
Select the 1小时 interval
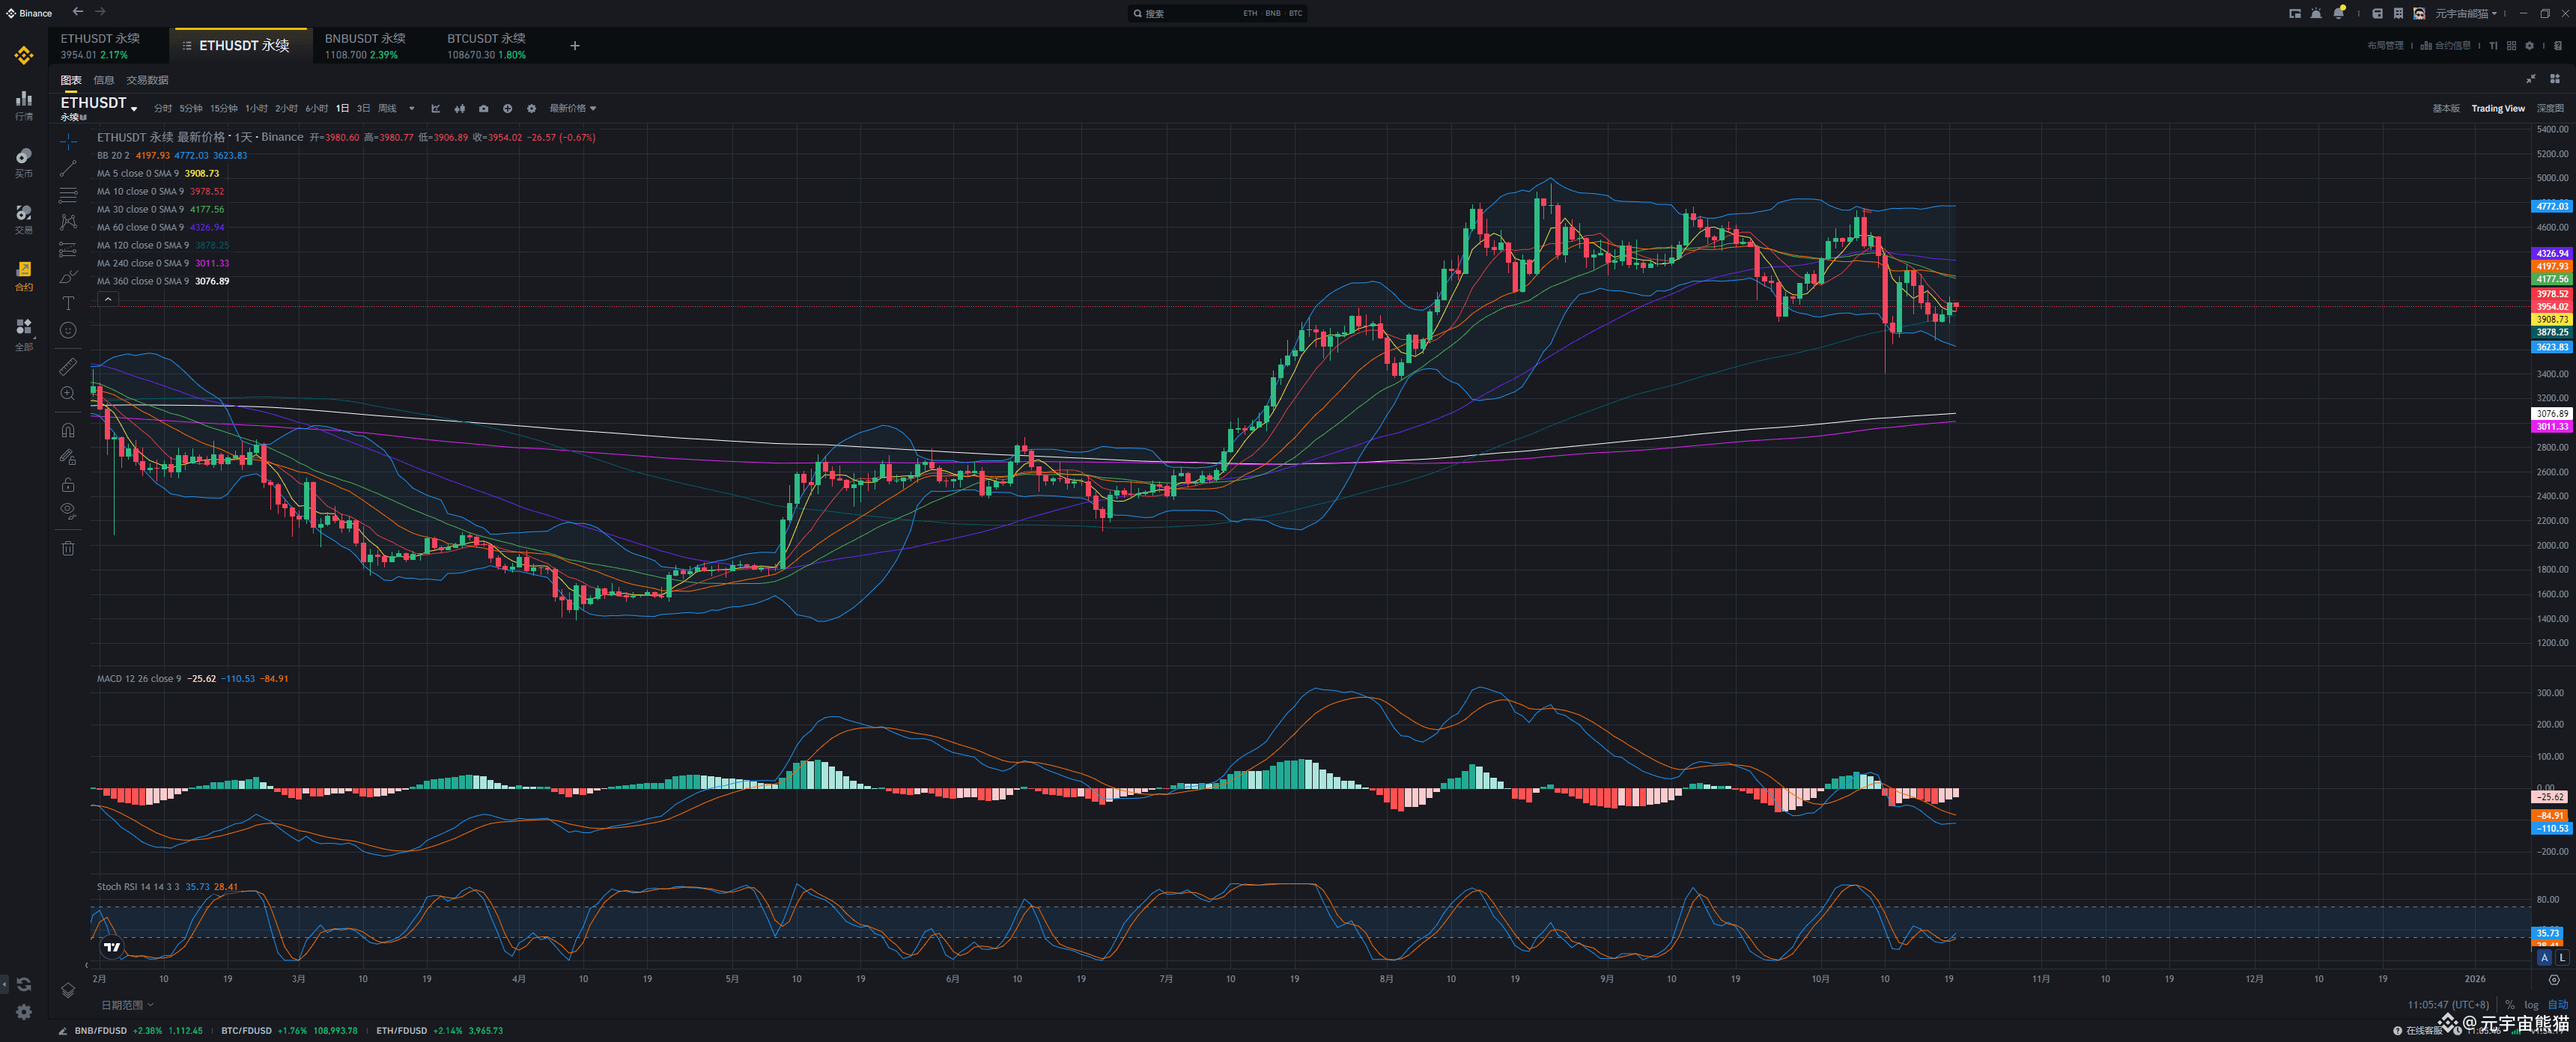(257, 108)
